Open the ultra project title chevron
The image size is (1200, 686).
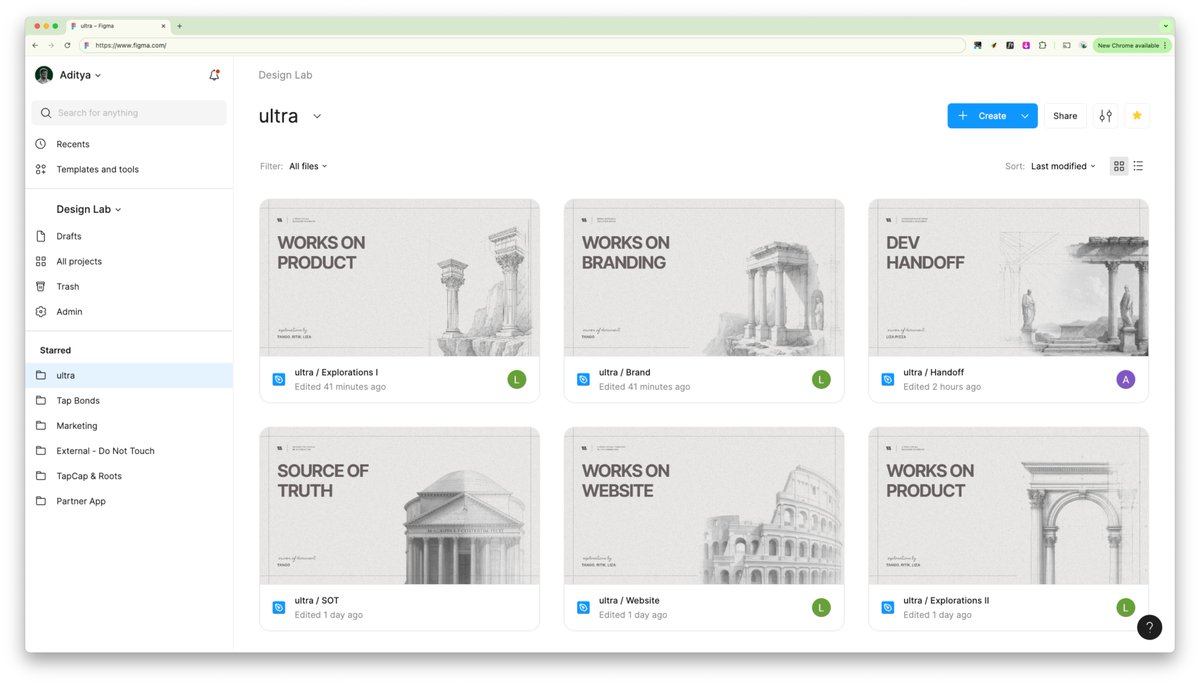317,116
